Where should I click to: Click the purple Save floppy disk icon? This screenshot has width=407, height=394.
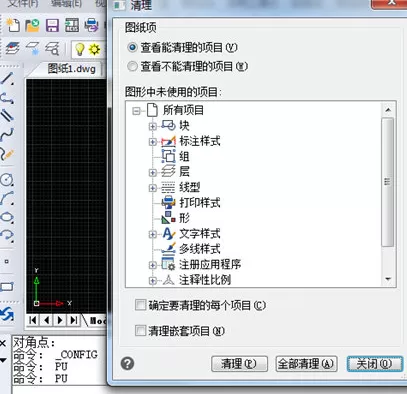52,25
